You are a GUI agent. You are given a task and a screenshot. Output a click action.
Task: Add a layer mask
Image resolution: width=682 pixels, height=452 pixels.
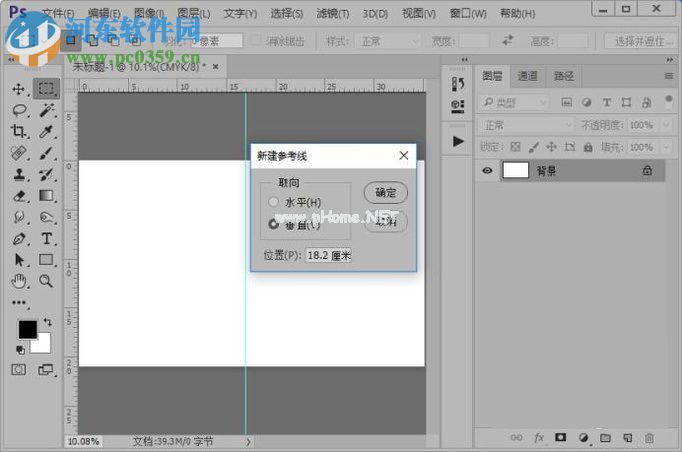(x=561, y=437)
